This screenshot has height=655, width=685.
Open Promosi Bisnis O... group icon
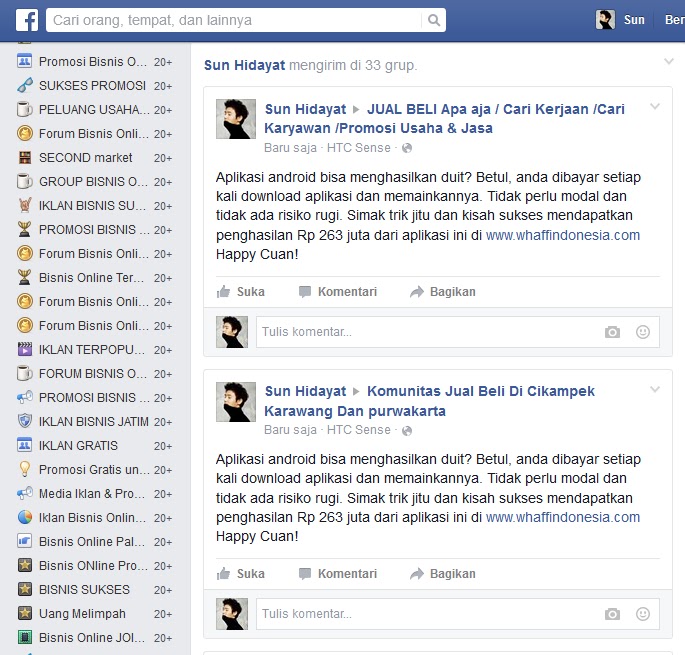(x=24, y=61)
